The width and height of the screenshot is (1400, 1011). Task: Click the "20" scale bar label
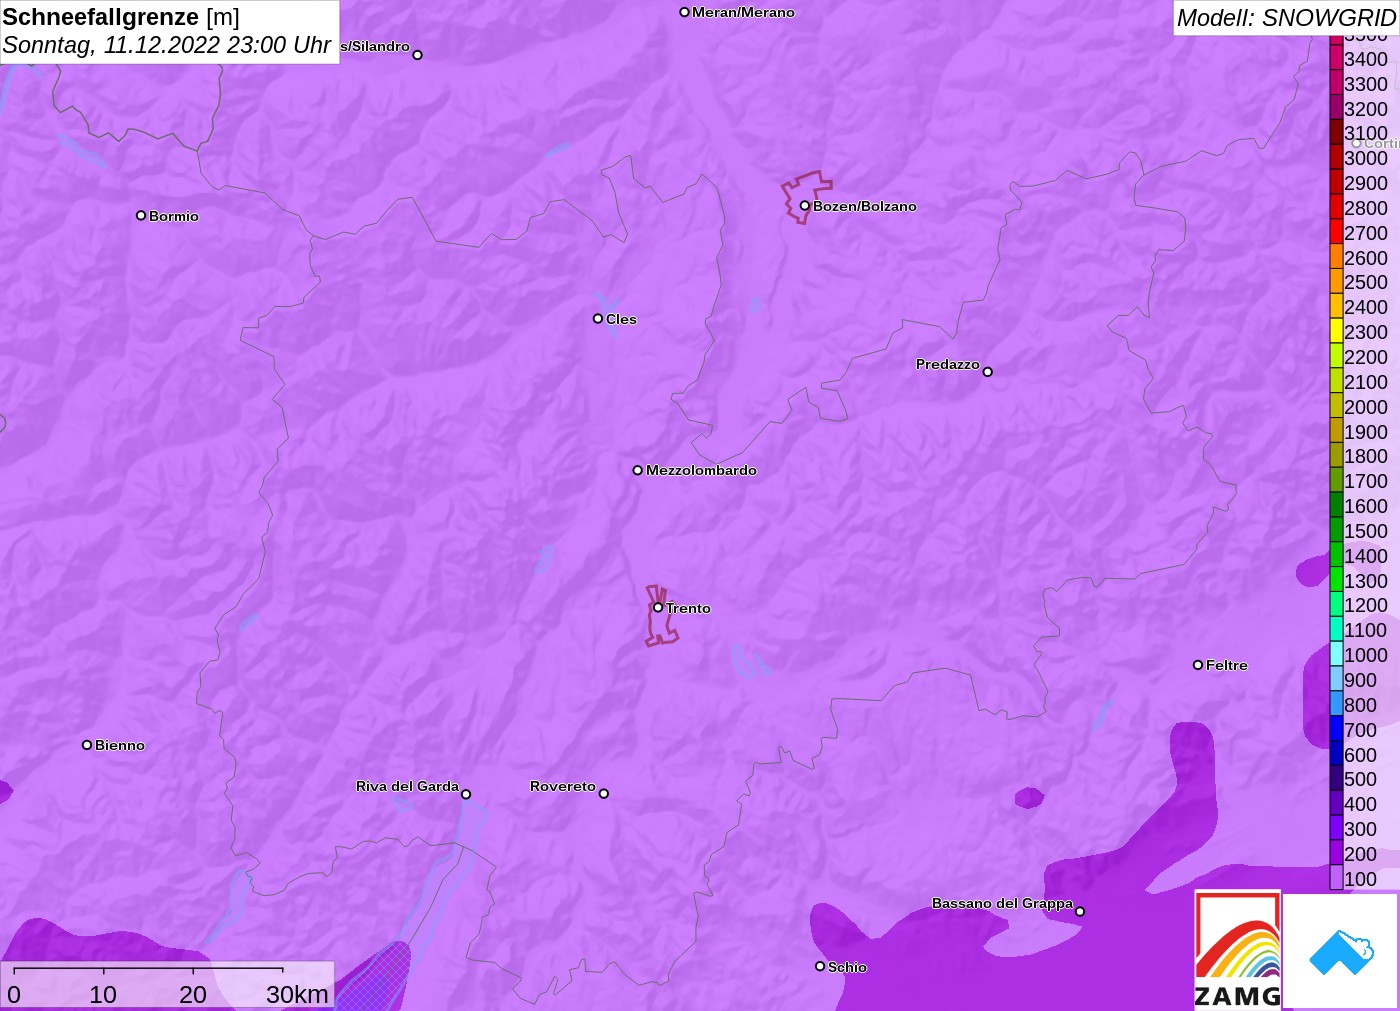[193, 994]
